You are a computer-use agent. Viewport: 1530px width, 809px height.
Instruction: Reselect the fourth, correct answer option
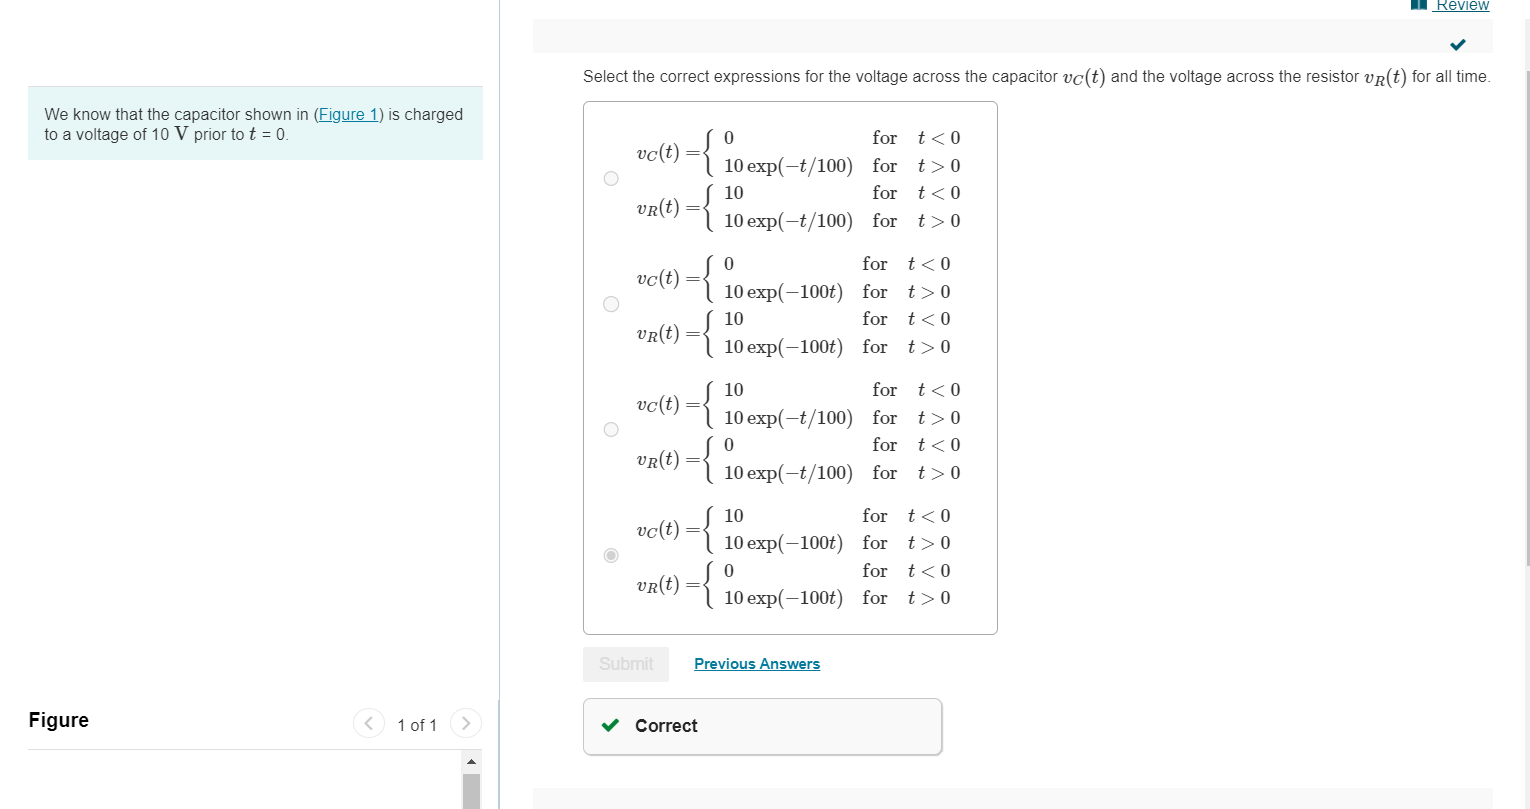click(x=610, y=555)
